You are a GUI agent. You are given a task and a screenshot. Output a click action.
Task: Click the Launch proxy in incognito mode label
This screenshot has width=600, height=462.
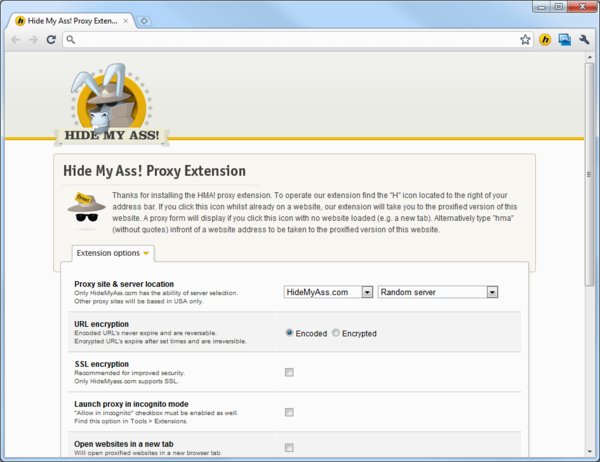coord(131,404)
